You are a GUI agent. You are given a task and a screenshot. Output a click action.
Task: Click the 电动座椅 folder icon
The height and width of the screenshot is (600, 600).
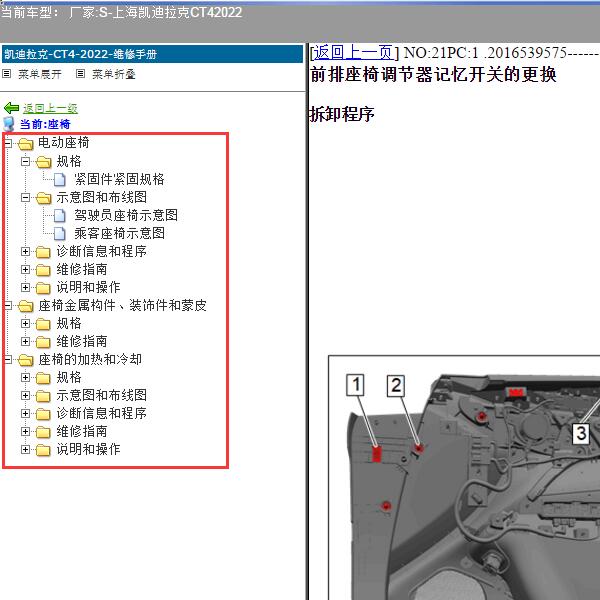[25, 144]
